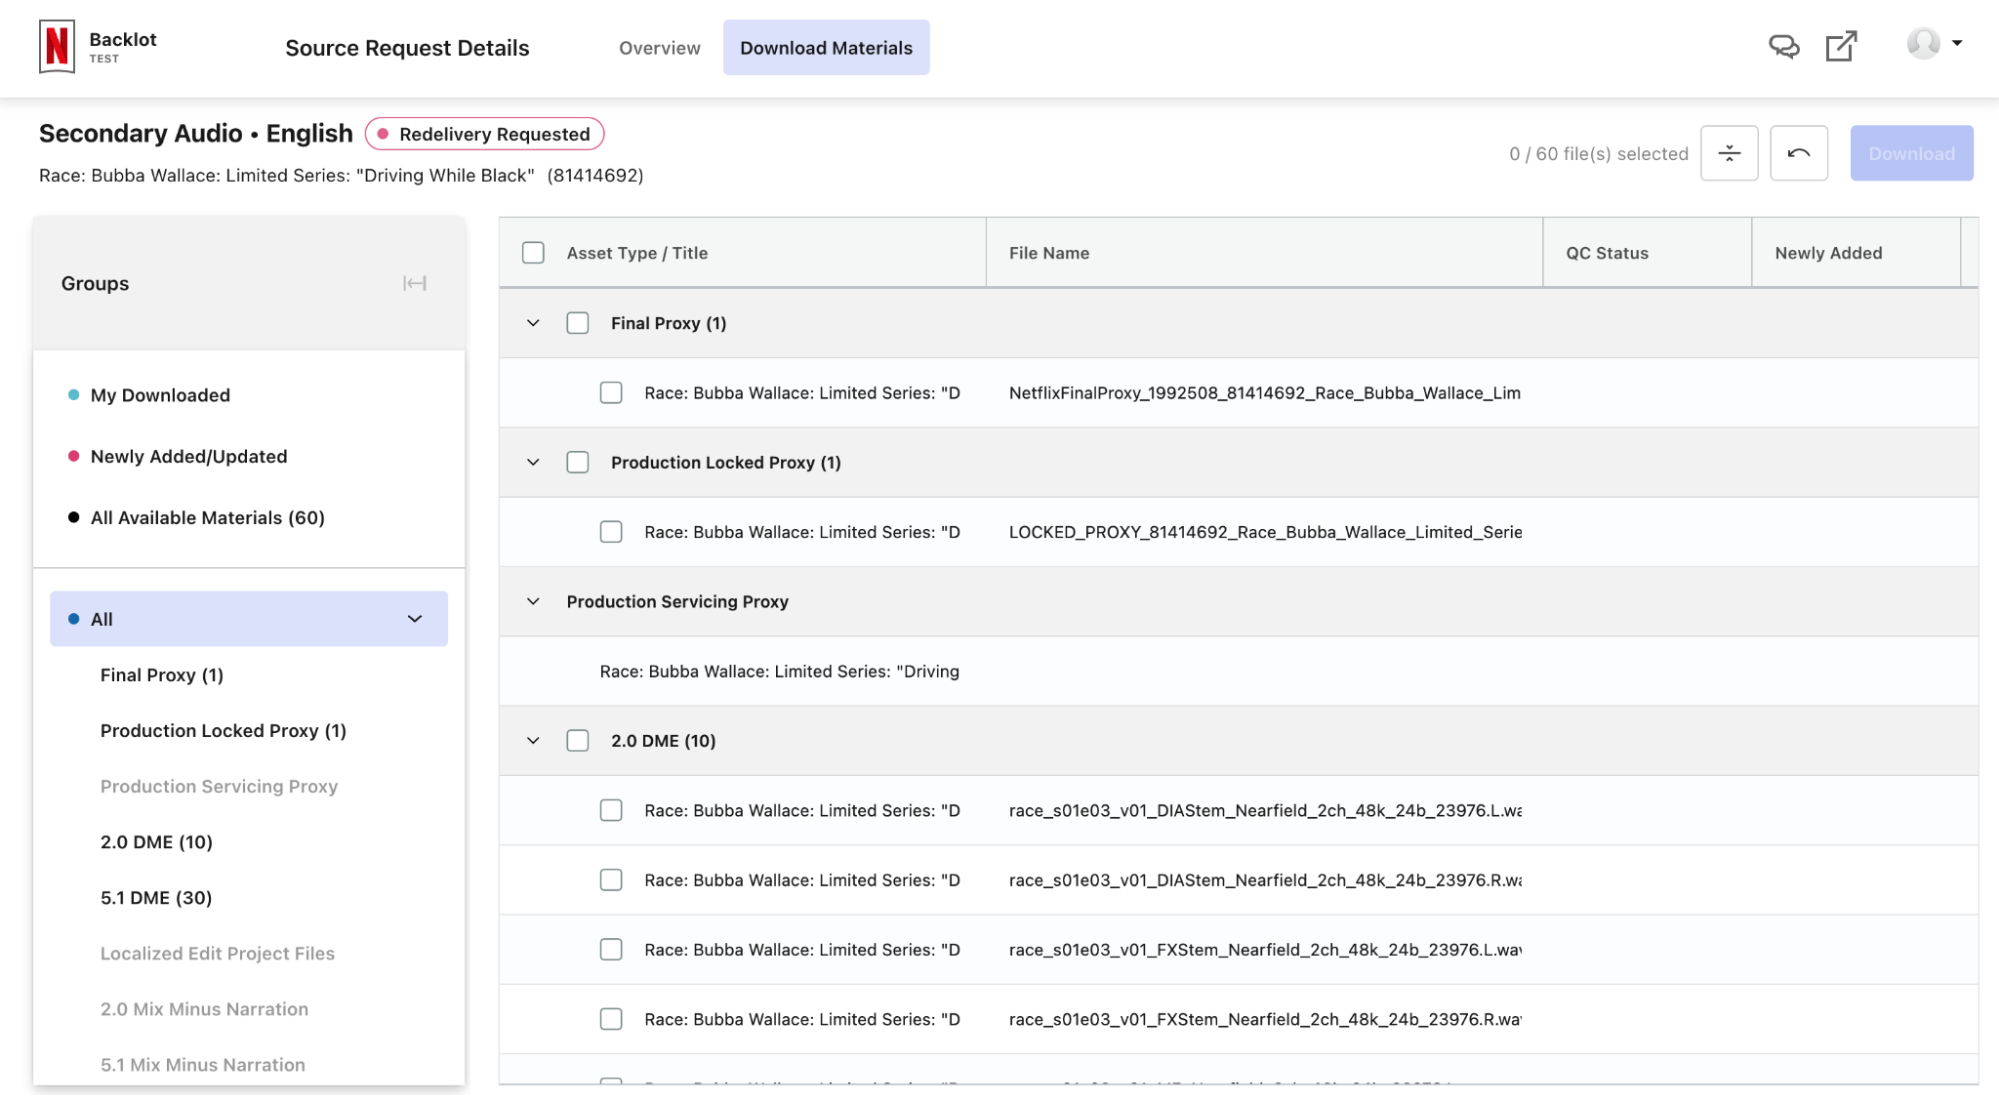
Task: Check the Production Locked Proxy (1) group checkbox
Action: click(578, 462)
